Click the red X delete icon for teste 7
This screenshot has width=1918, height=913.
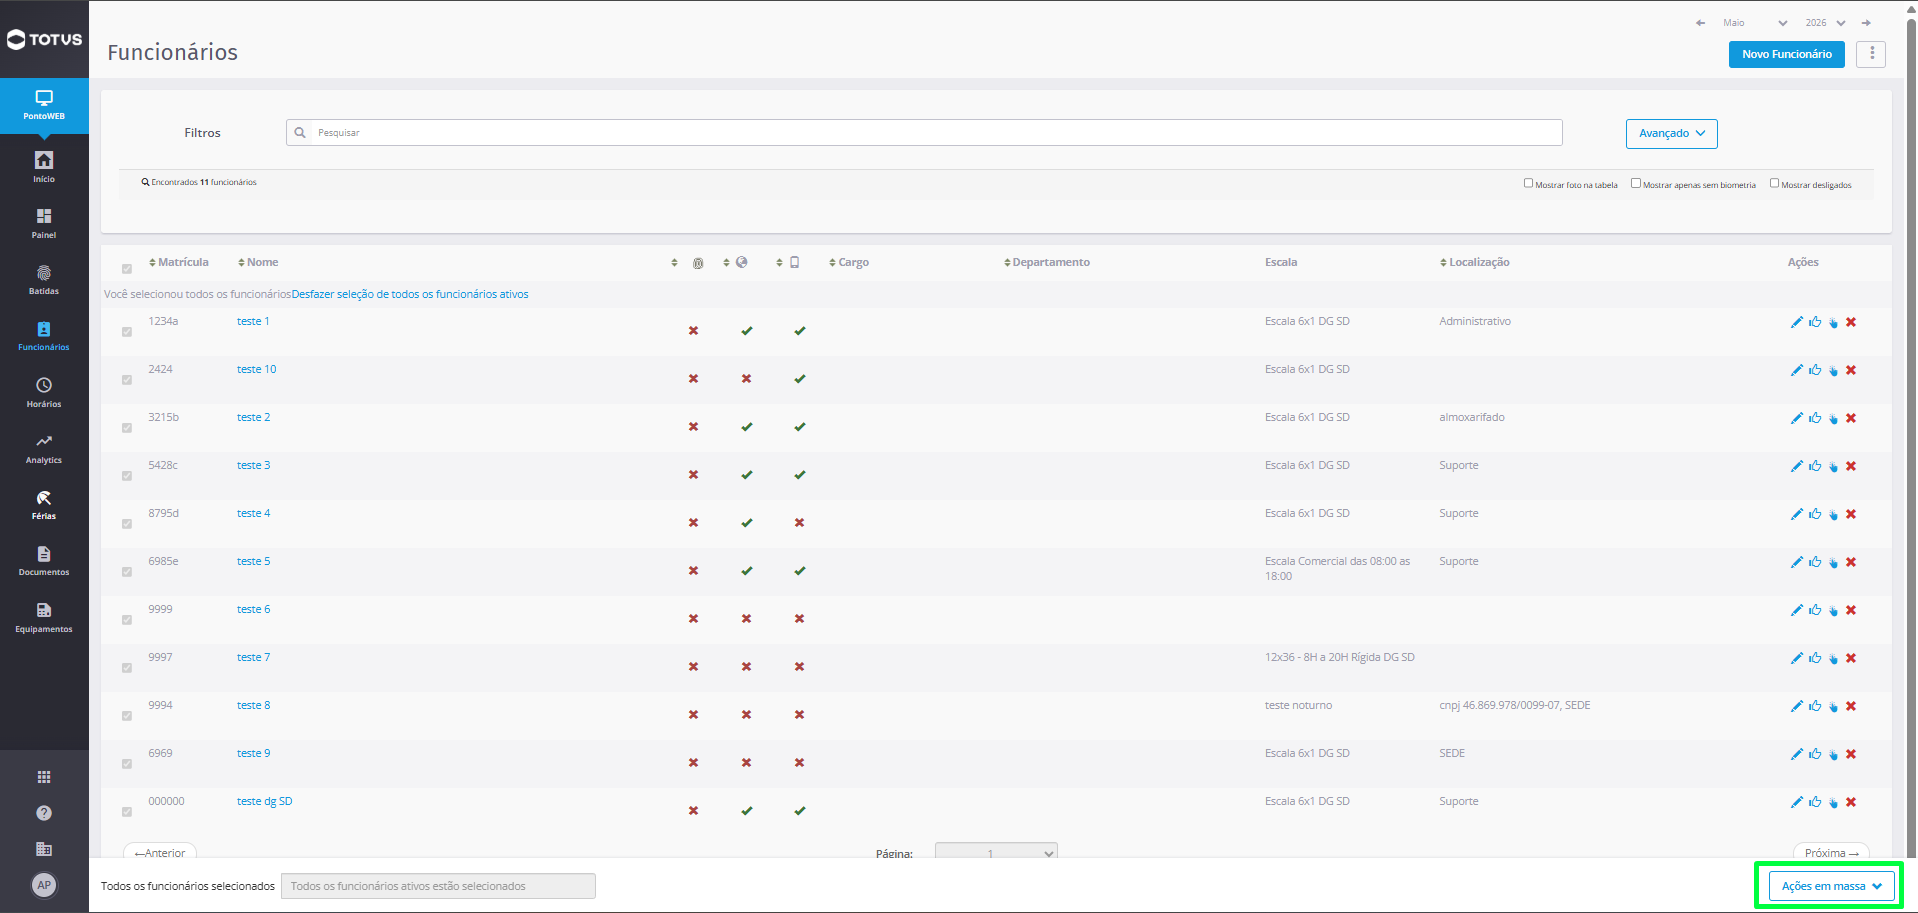pos(1851,658)
